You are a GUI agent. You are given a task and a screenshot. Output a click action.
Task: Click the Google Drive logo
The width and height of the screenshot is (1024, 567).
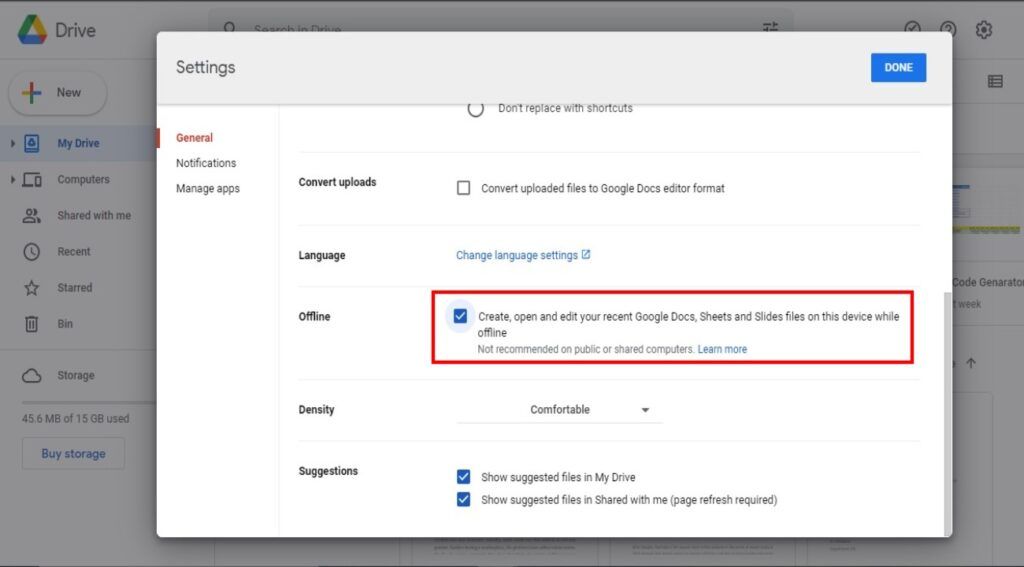click(x=32, y=30)
